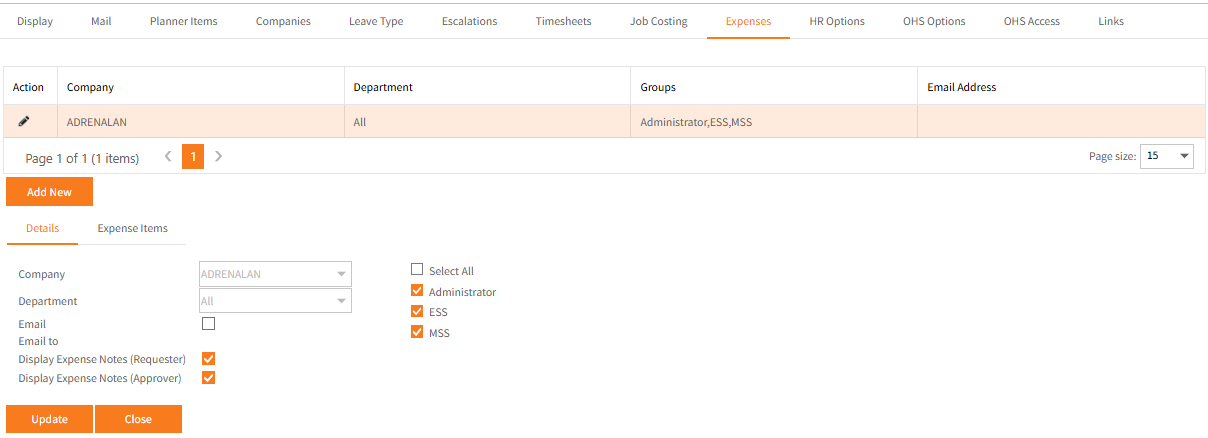Disable Display Expense Notes (Approver)
Viewport: 1208px width, 438px height.
pos(208,378)
